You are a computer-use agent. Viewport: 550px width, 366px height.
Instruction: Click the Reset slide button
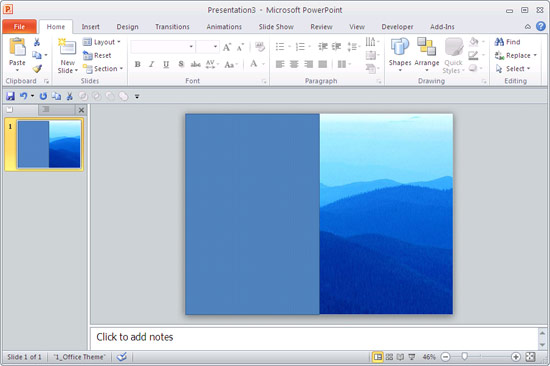(x=97, y=55)
